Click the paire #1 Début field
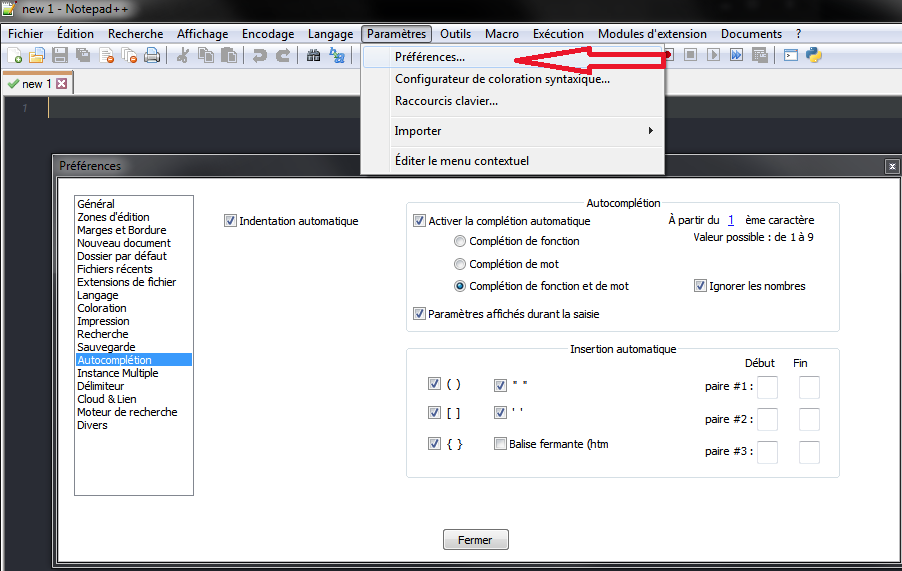The height and width of the screenshot is (571, 902). 767,387
